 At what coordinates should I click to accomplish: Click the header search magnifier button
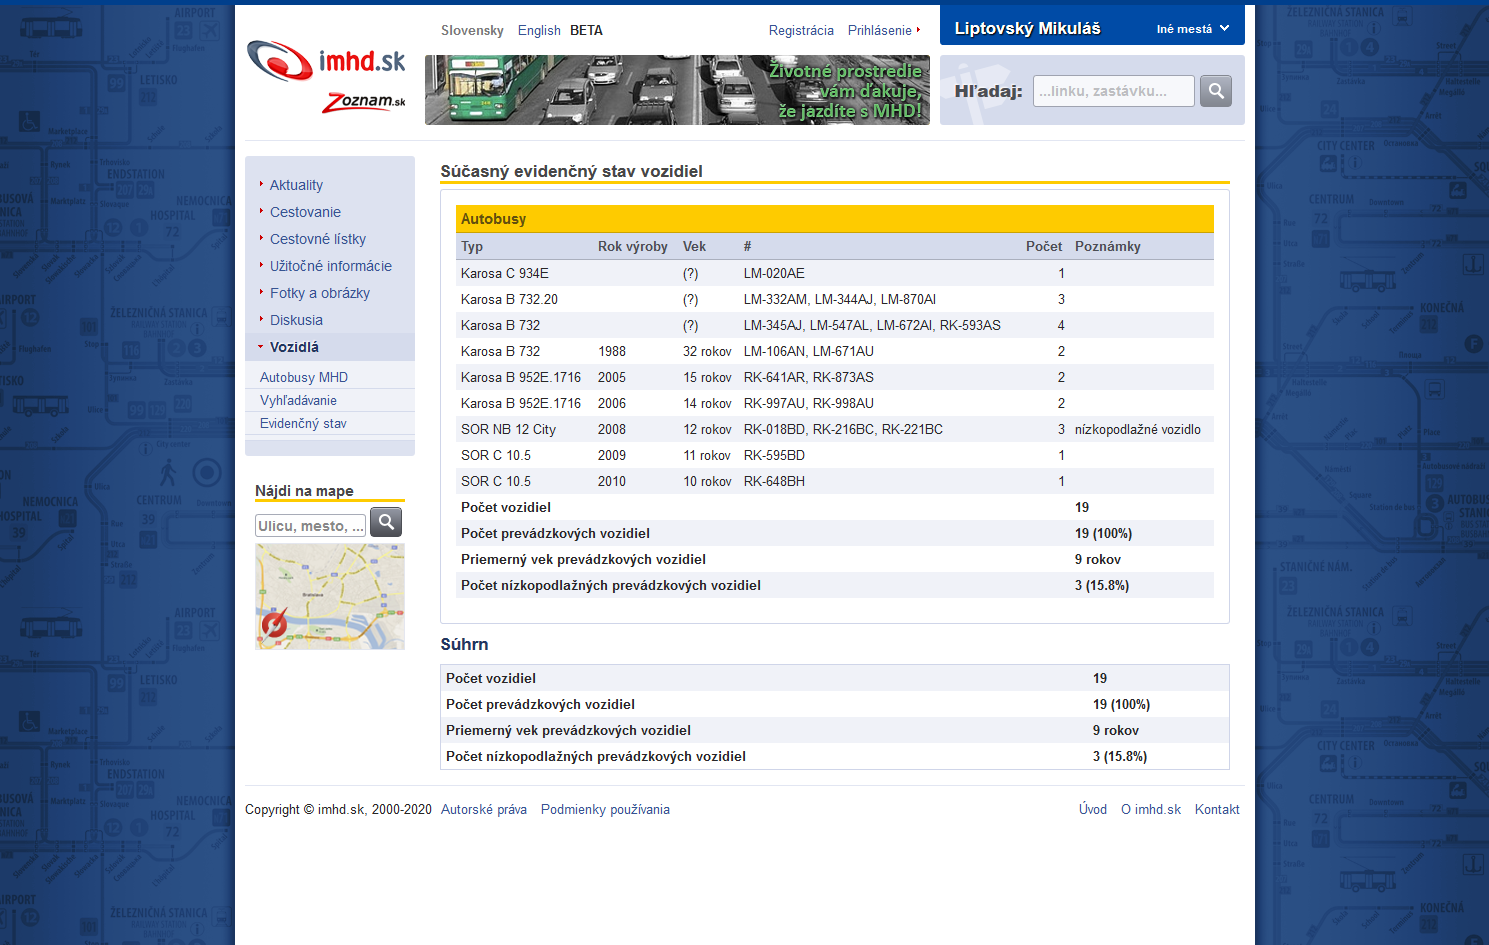tap(1216, 91)
